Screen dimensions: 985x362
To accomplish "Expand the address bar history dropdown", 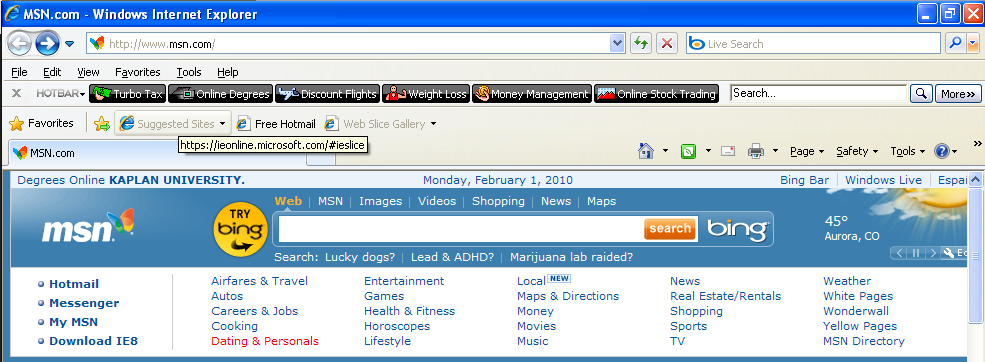I will (x=618, y=44).
